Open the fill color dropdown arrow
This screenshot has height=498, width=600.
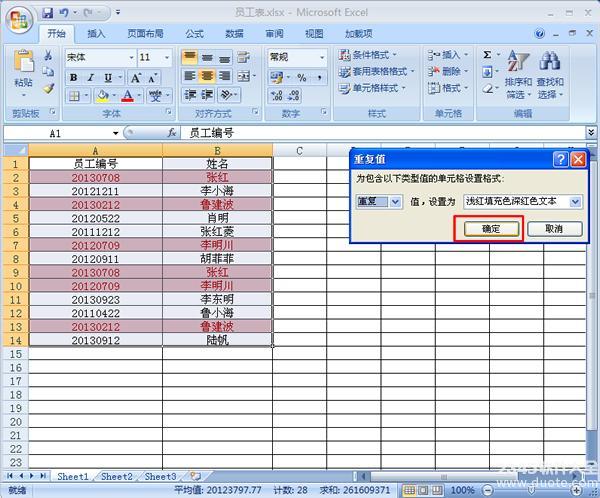click(x=114, y=96)
